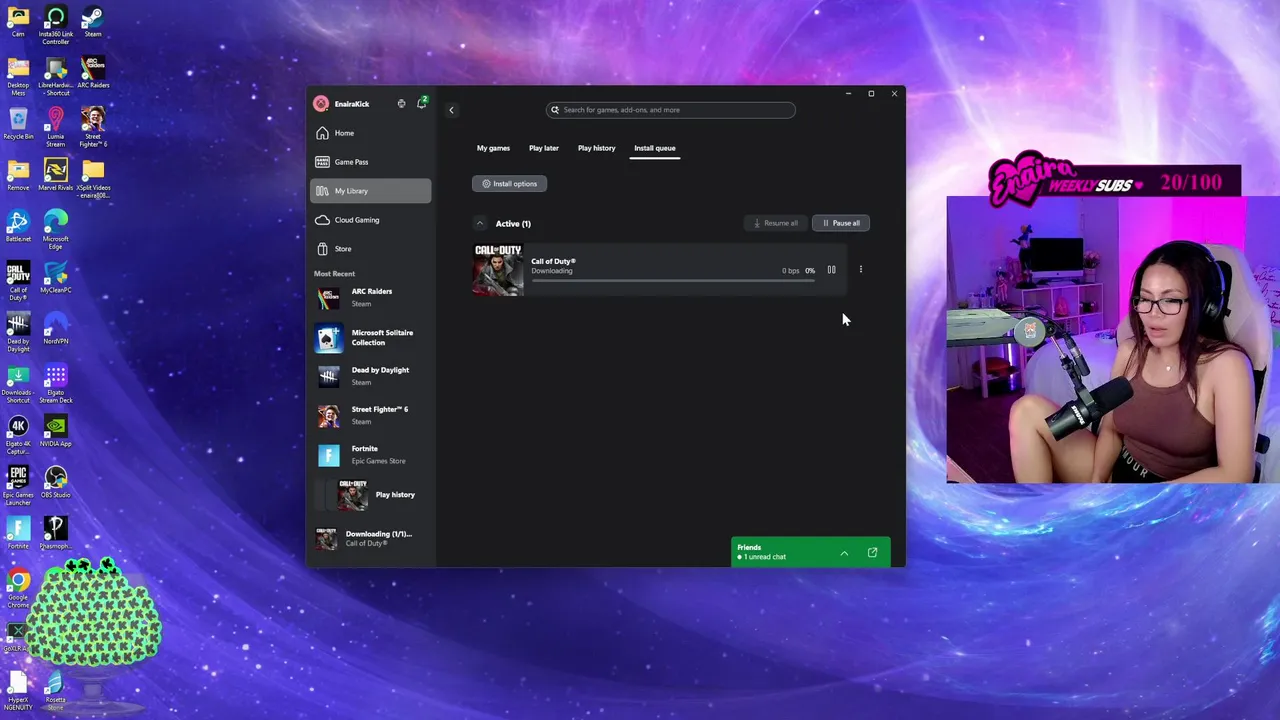Open Insta360 Link Controller desktop icon
The image size is (1280, 720).
point(55,25)
